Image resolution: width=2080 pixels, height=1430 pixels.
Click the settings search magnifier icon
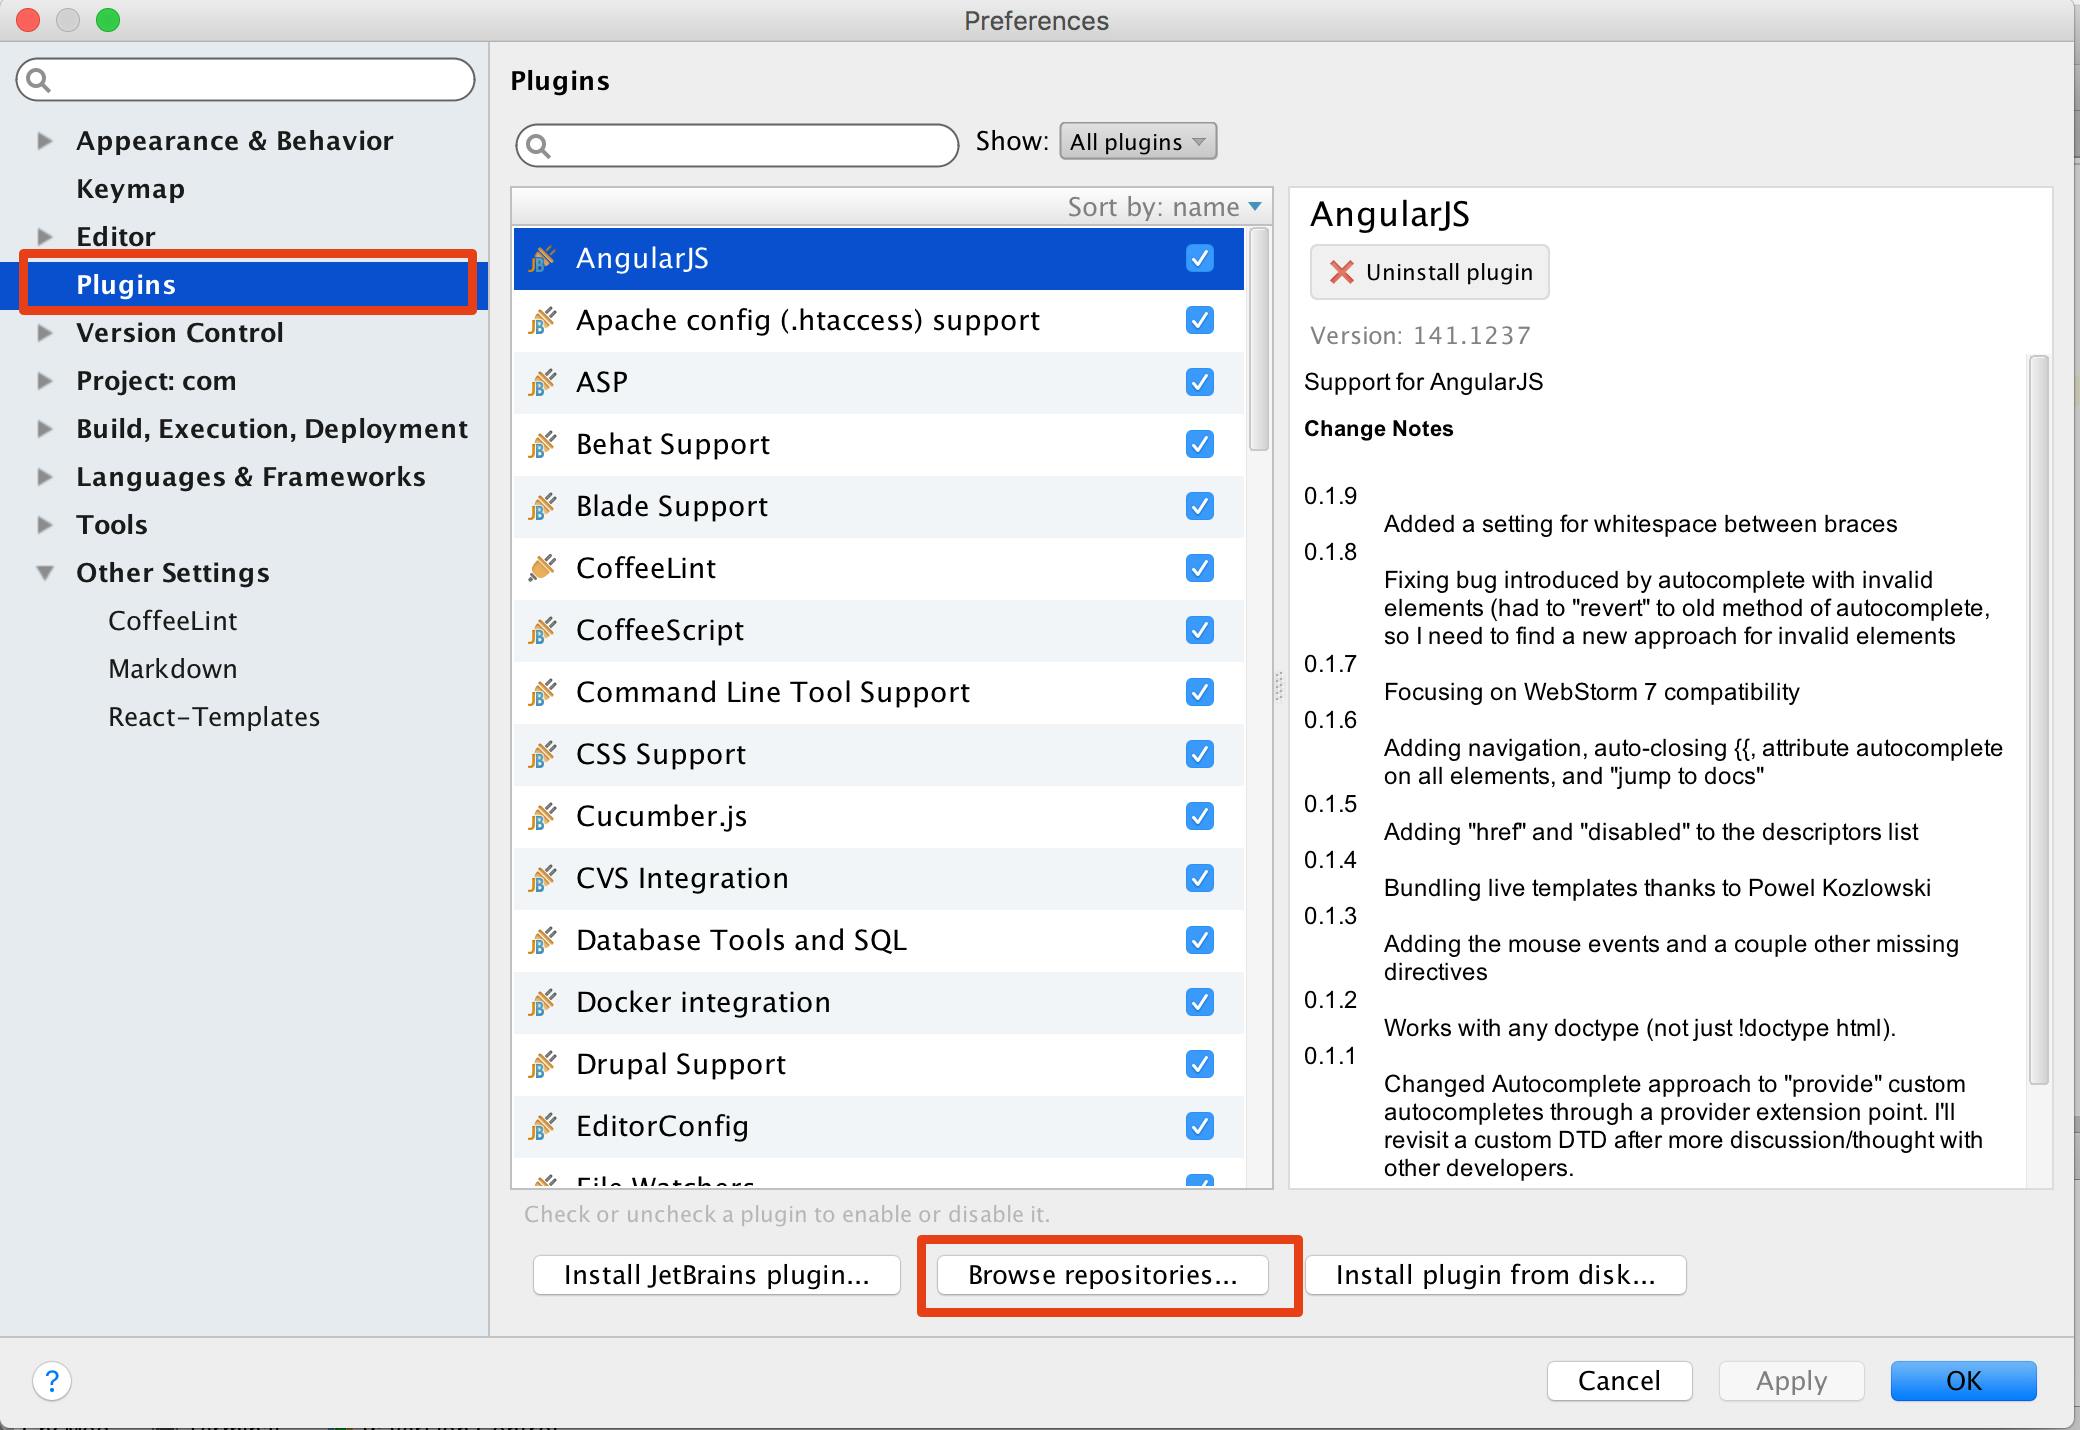click(38, 80)
